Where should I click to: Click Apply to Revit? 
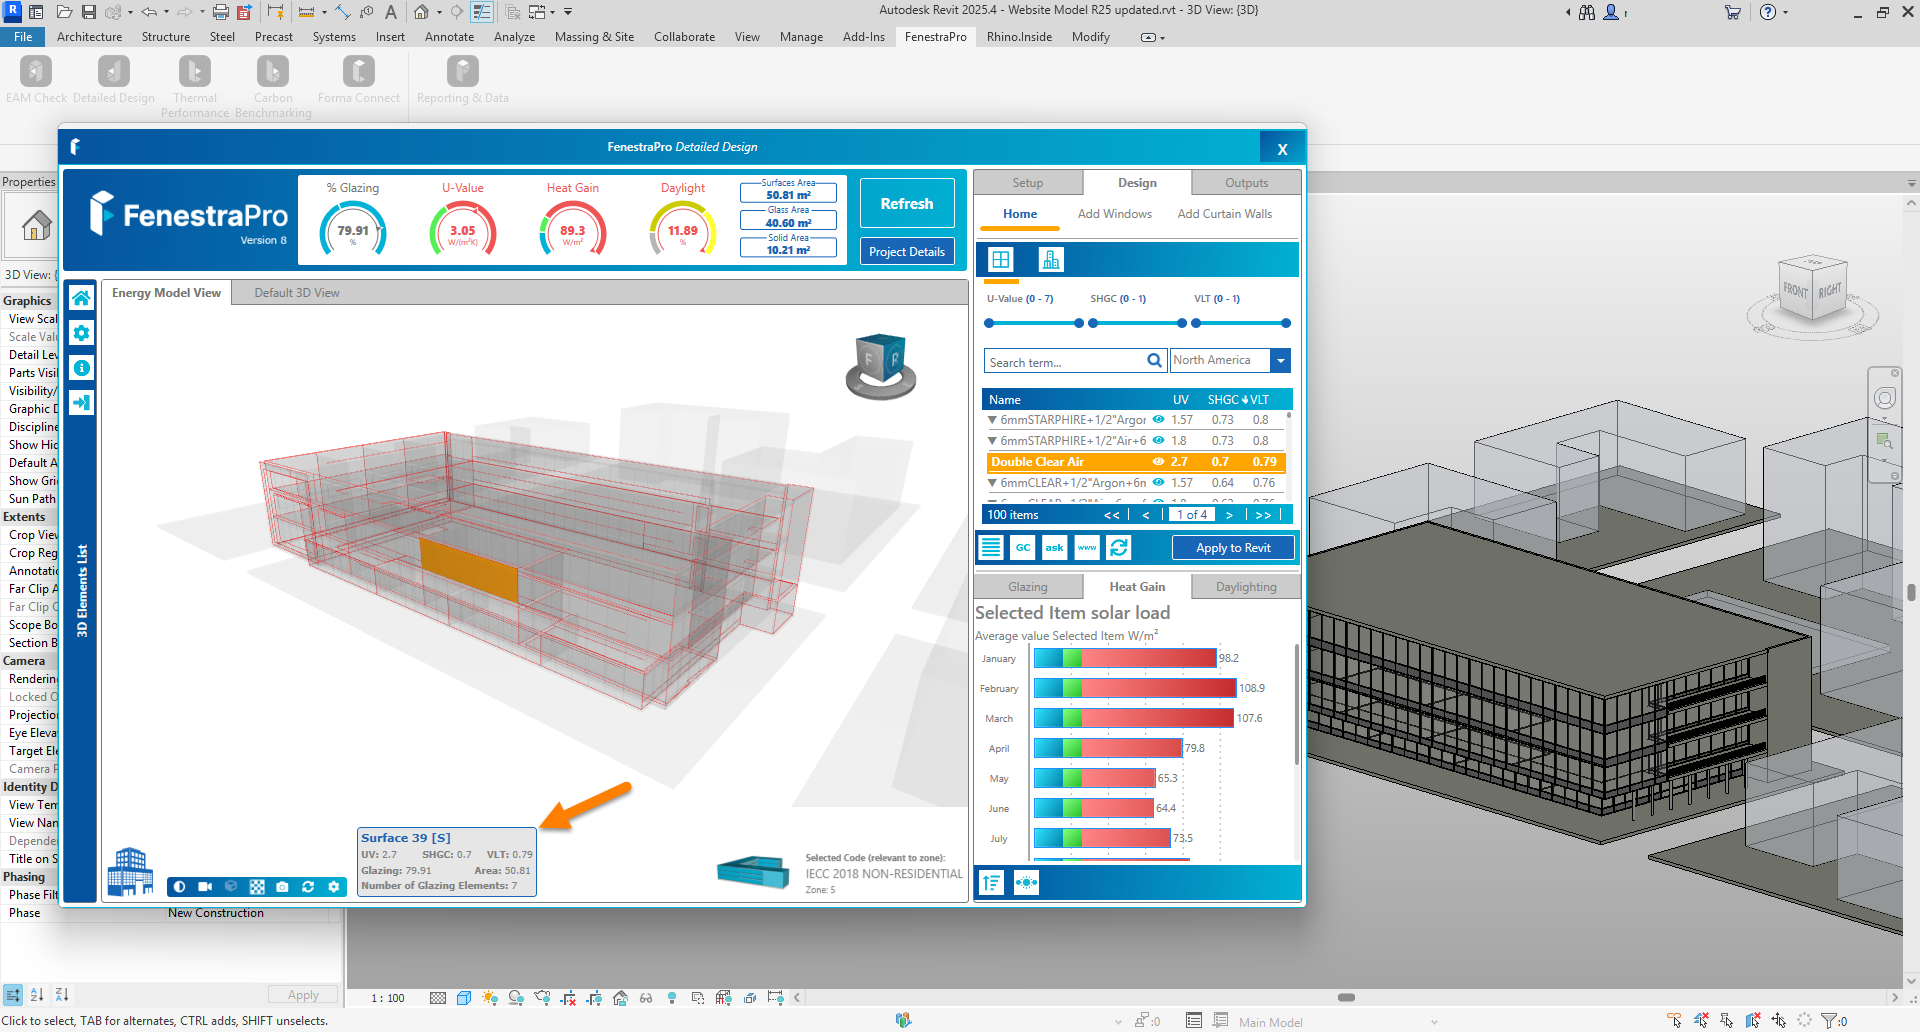1233,548
